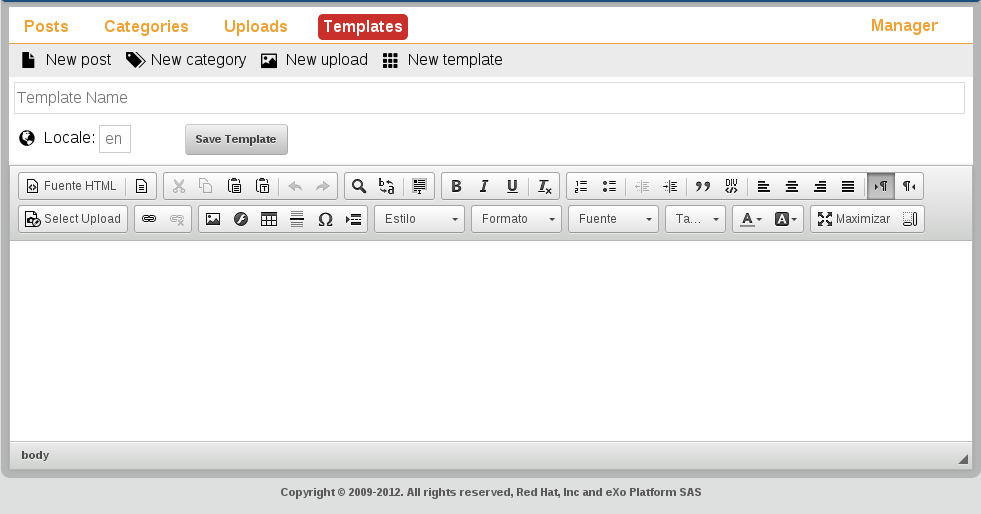Click the Locale globe icon

pyautogui.click(x=27, y=138)
